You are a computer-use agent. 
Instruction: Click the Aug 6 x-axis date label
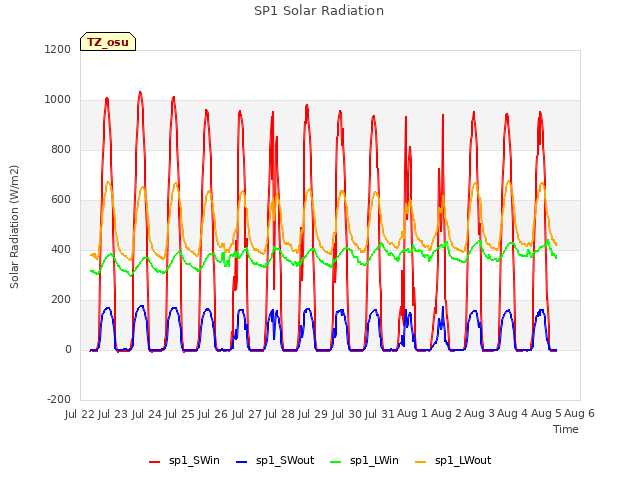pos(579,414)
